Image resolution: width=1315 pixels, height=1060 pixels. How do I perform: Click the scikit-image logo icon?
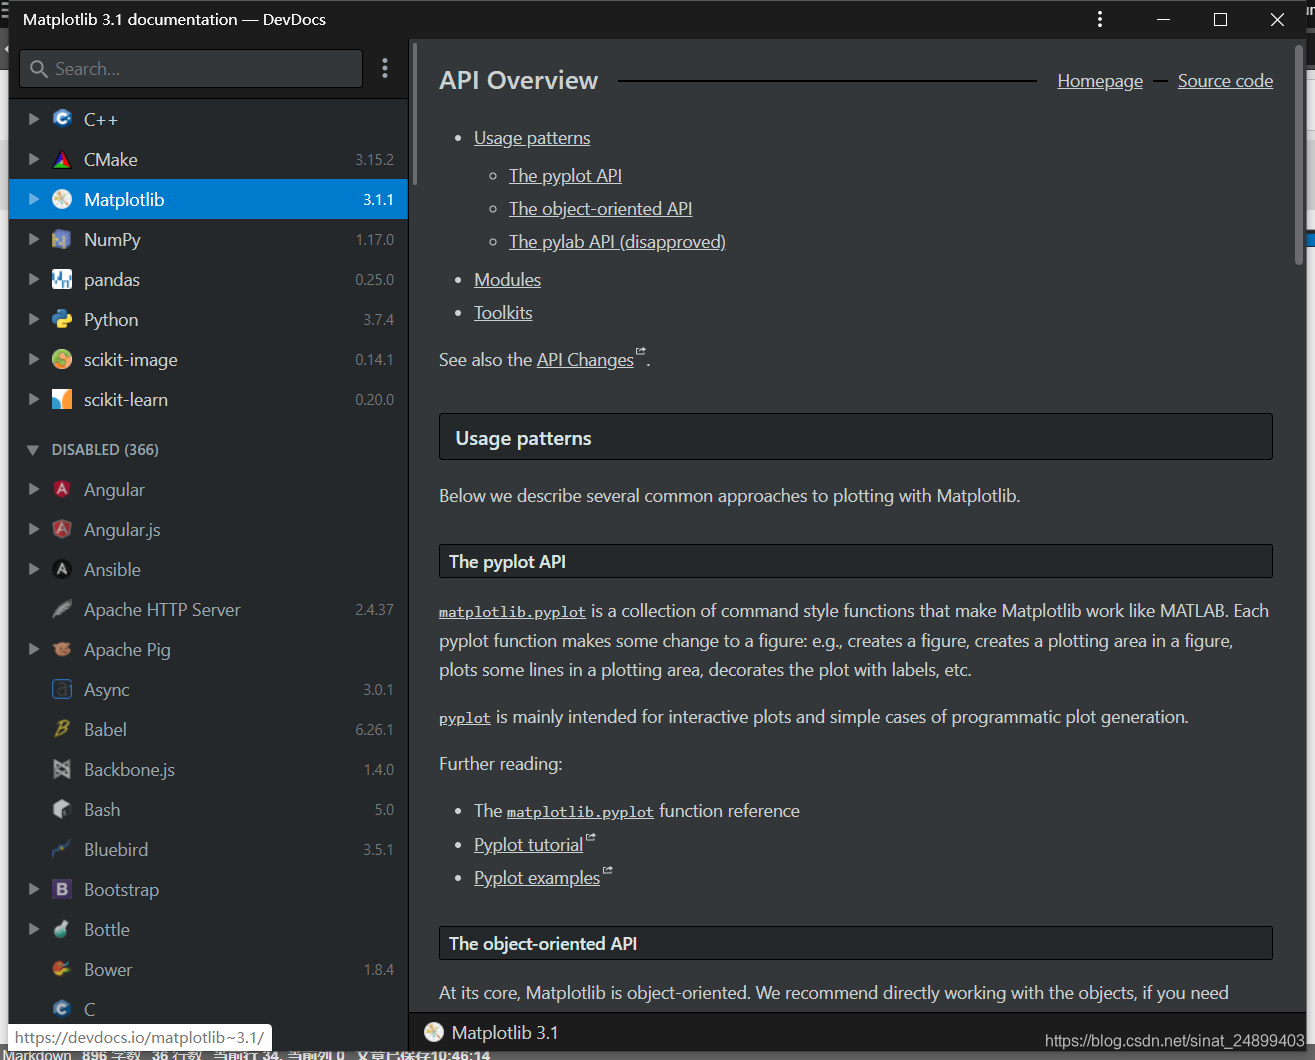[x=62, y=359]
